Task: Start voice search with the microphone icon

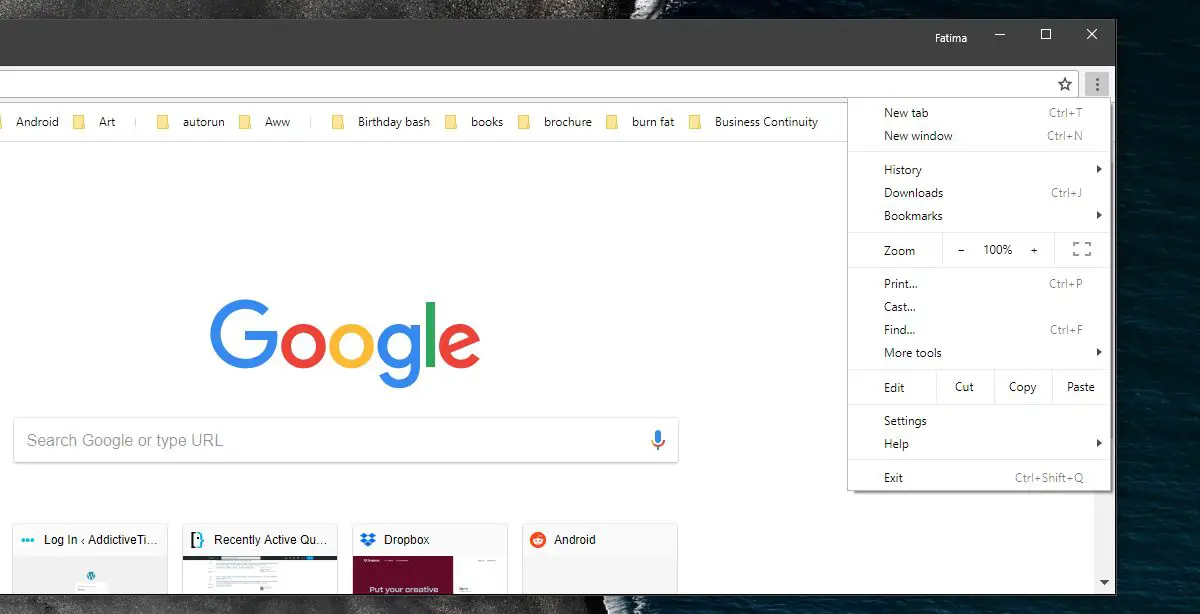Action: coord(657,440)
